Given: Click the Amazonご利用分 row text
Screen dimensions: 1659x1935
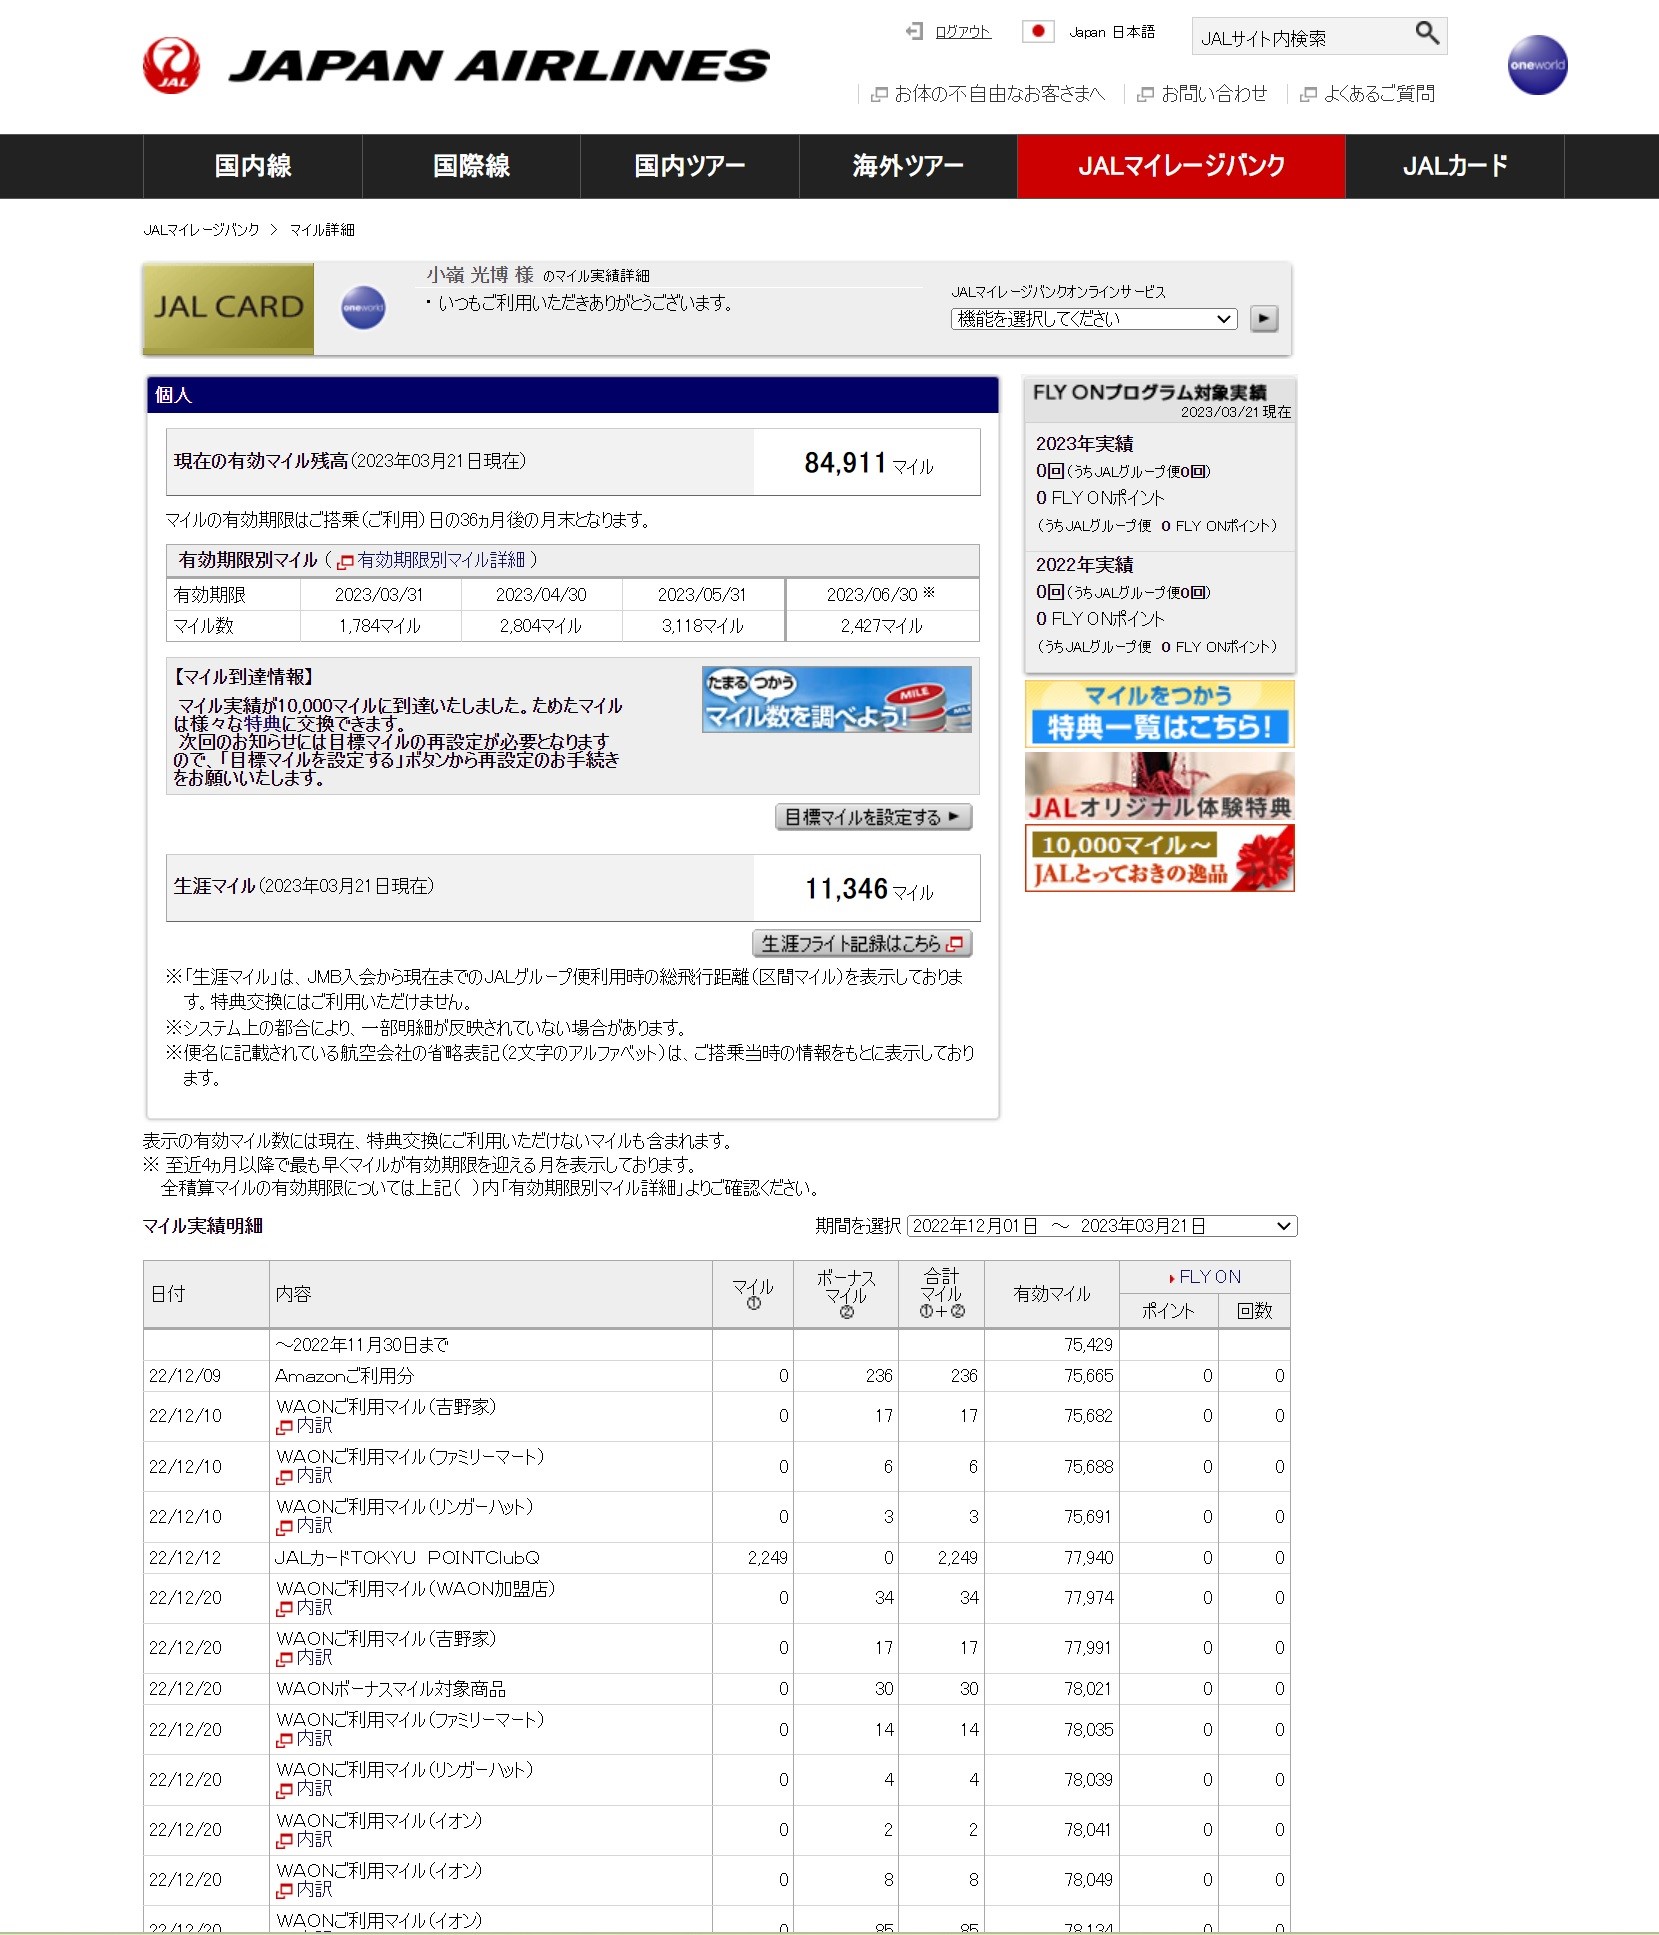Looking at the screenshot, I should [344, 1376].
